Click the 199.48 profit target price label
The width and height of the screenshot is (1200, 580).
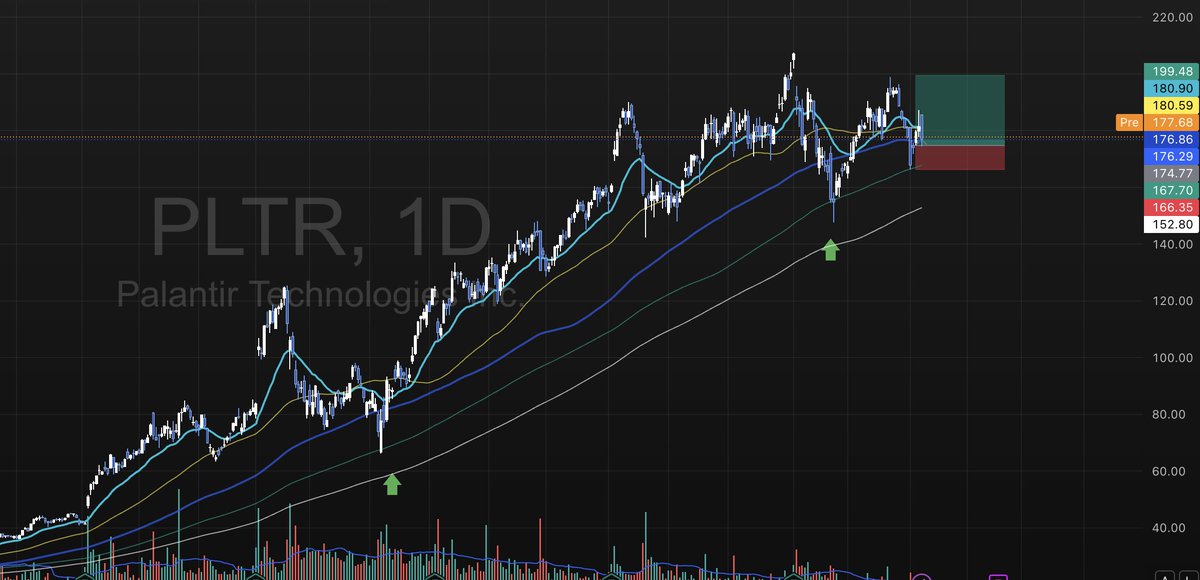click(x=1169, y=71)
